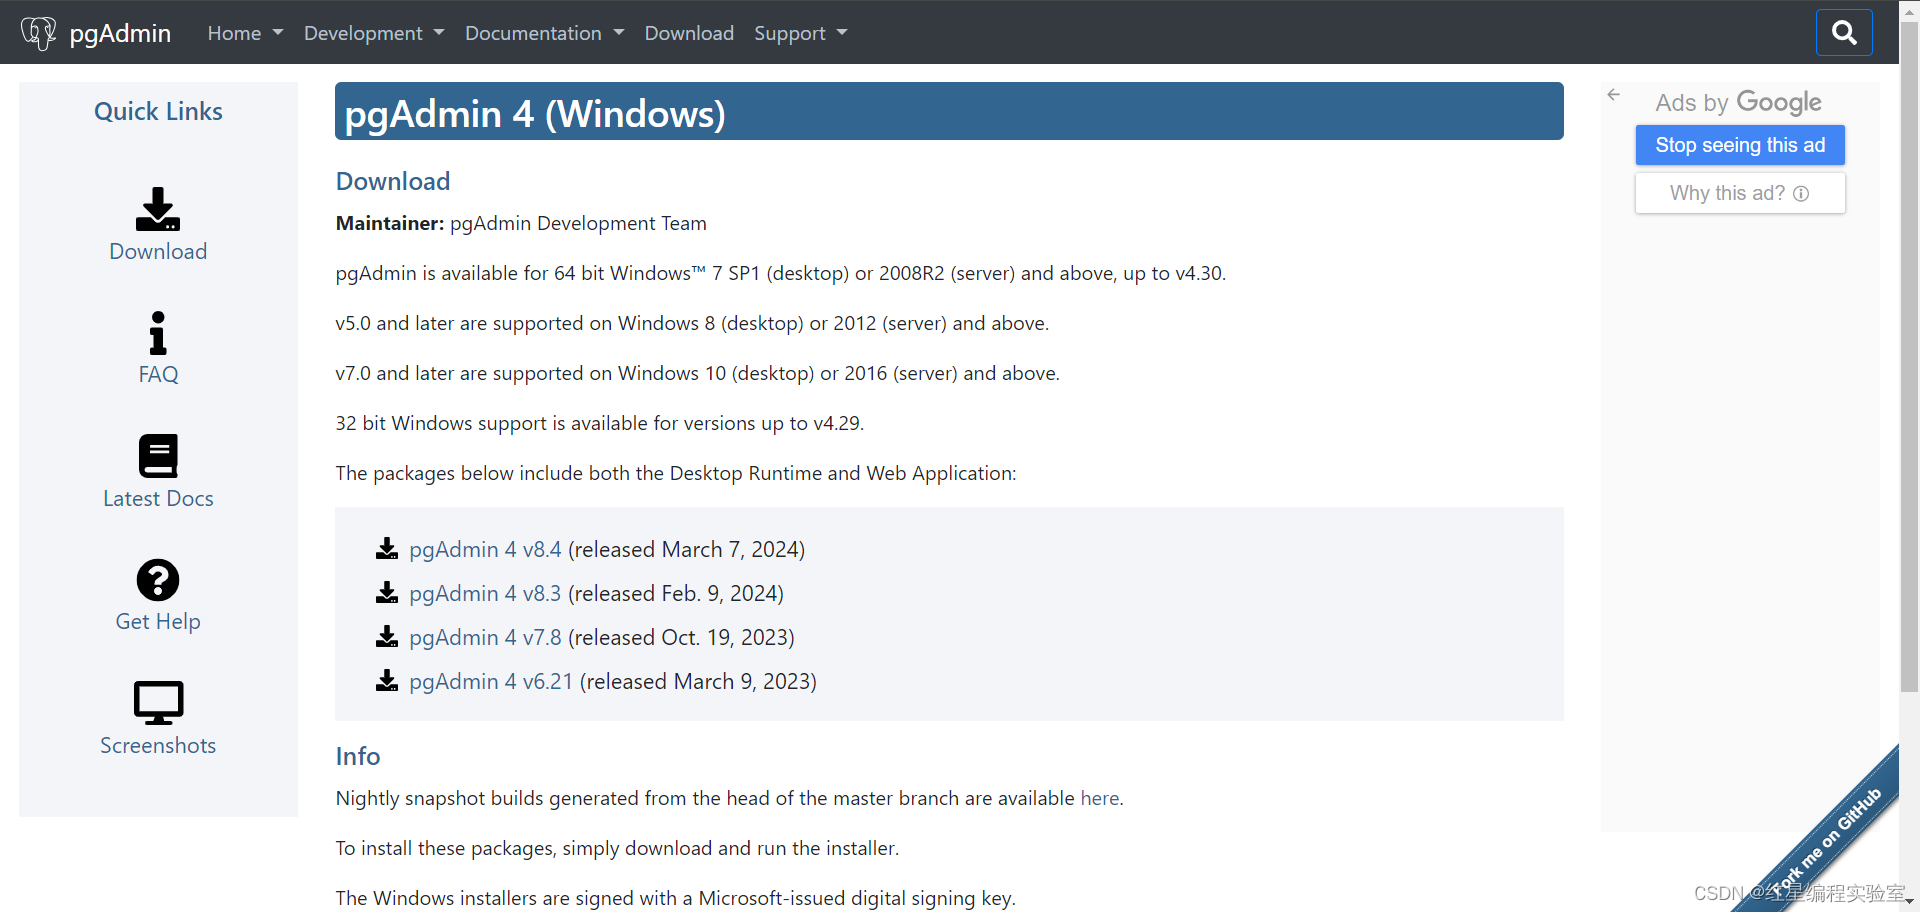The image size is (1920, 912).
Task: Click the 'Download' section heading
Action: pos(393,181)
